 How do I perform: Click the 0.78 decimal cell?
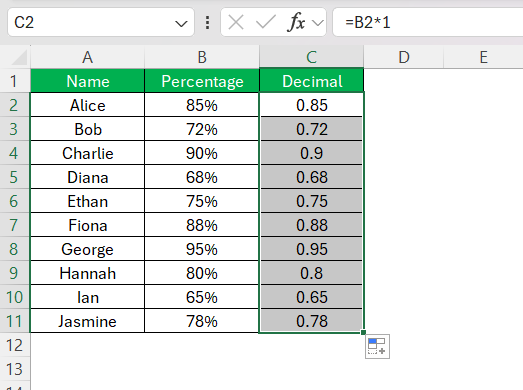pos(312,321)
